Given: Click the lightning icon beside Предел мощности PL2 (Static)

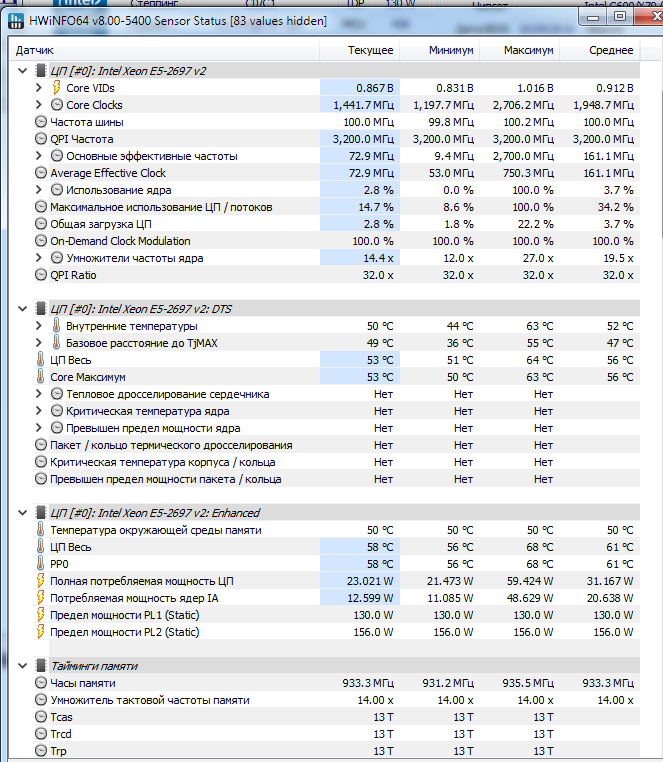Looking at the screenshot, I should point(41,632).
